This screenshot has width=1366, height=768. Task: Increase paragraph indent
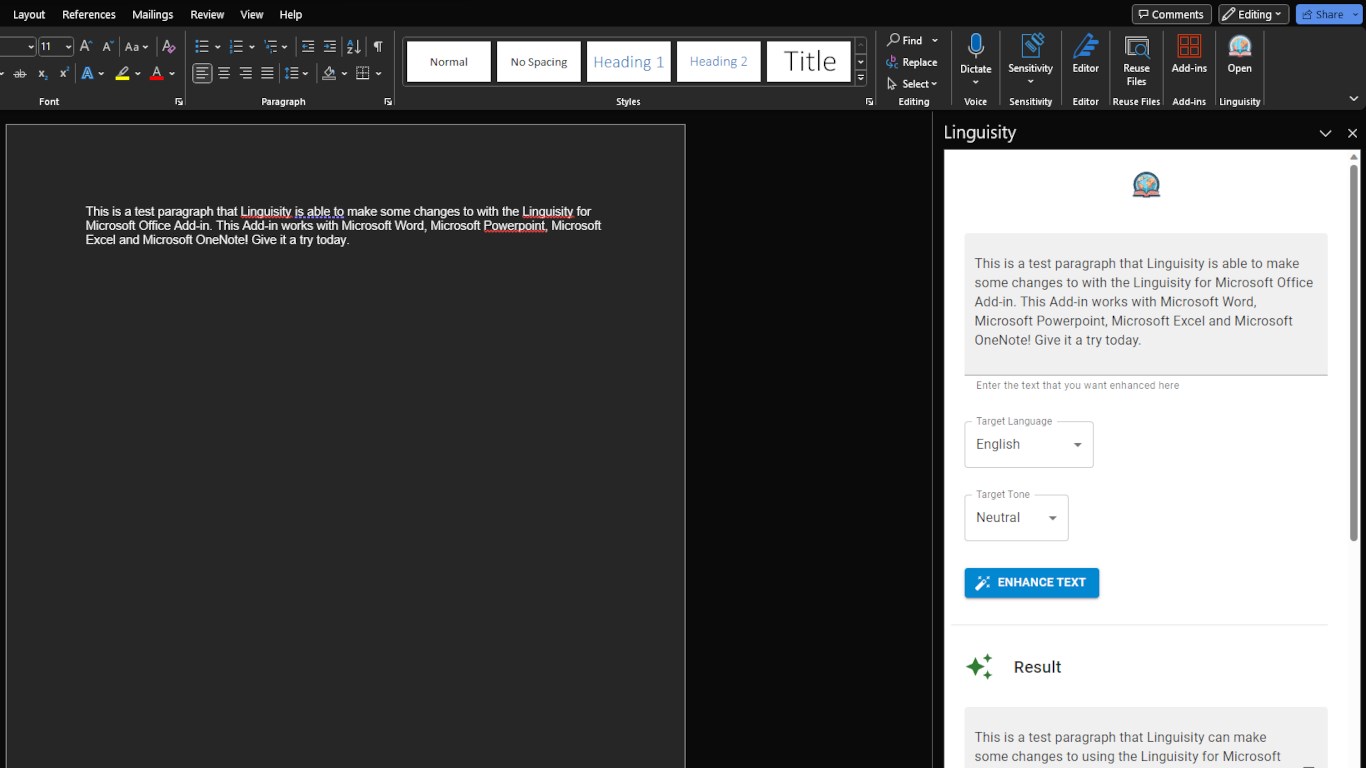click(330, 46)
